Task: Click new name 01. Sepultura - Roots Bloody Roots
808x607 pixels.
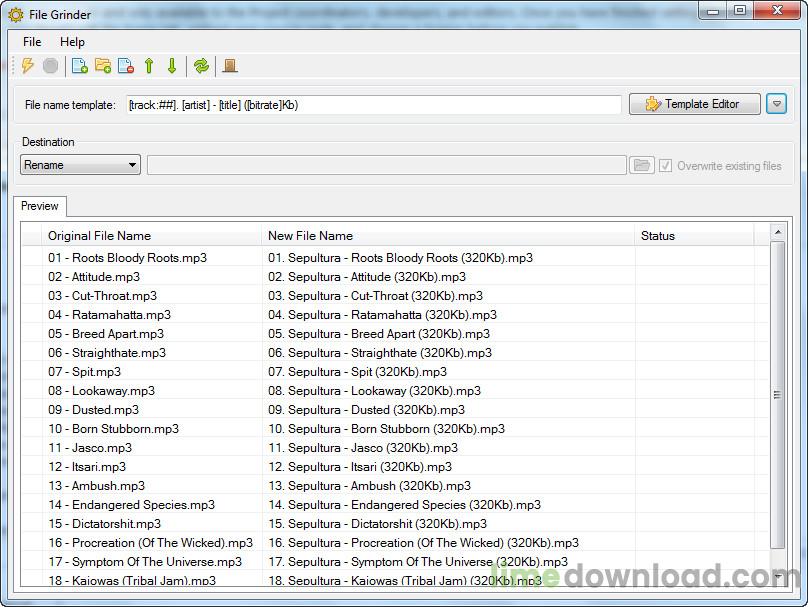Action: click(400, 258)
